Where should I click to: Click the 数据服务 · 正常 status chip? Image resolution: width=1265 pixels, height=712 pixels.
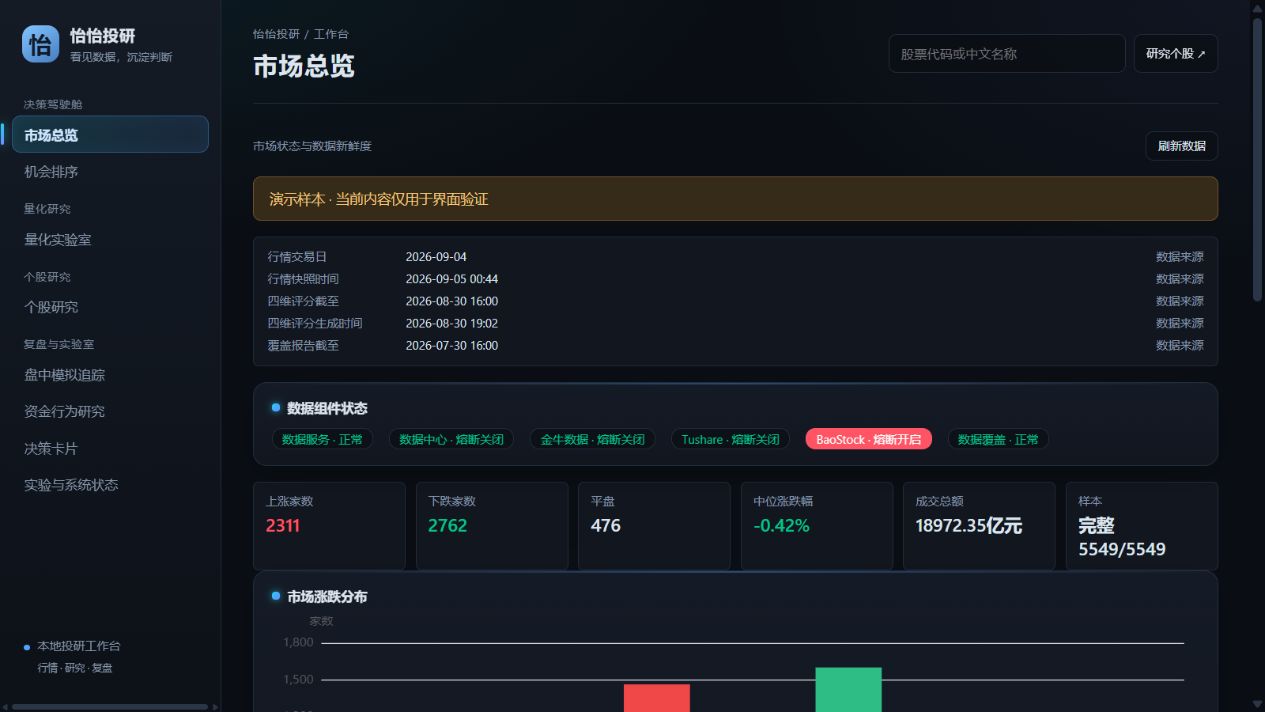click(x=322, y=439)
